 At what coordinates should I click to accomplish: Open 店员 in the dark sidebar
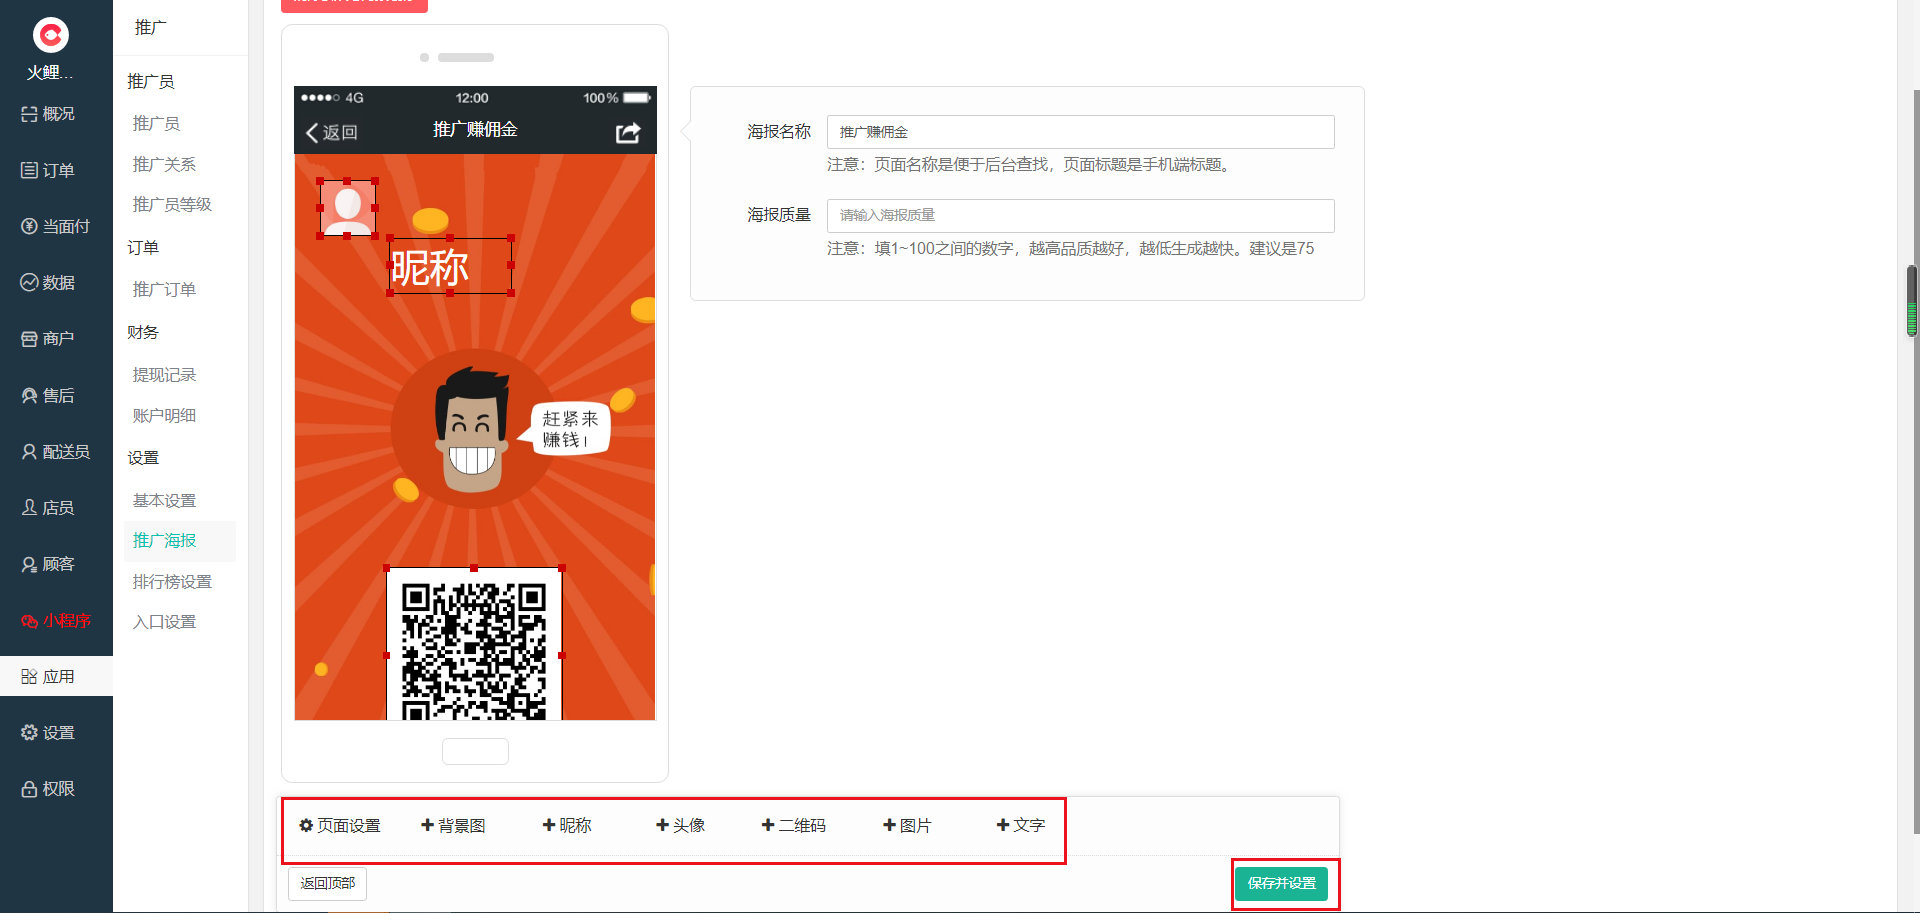point(48,507)
